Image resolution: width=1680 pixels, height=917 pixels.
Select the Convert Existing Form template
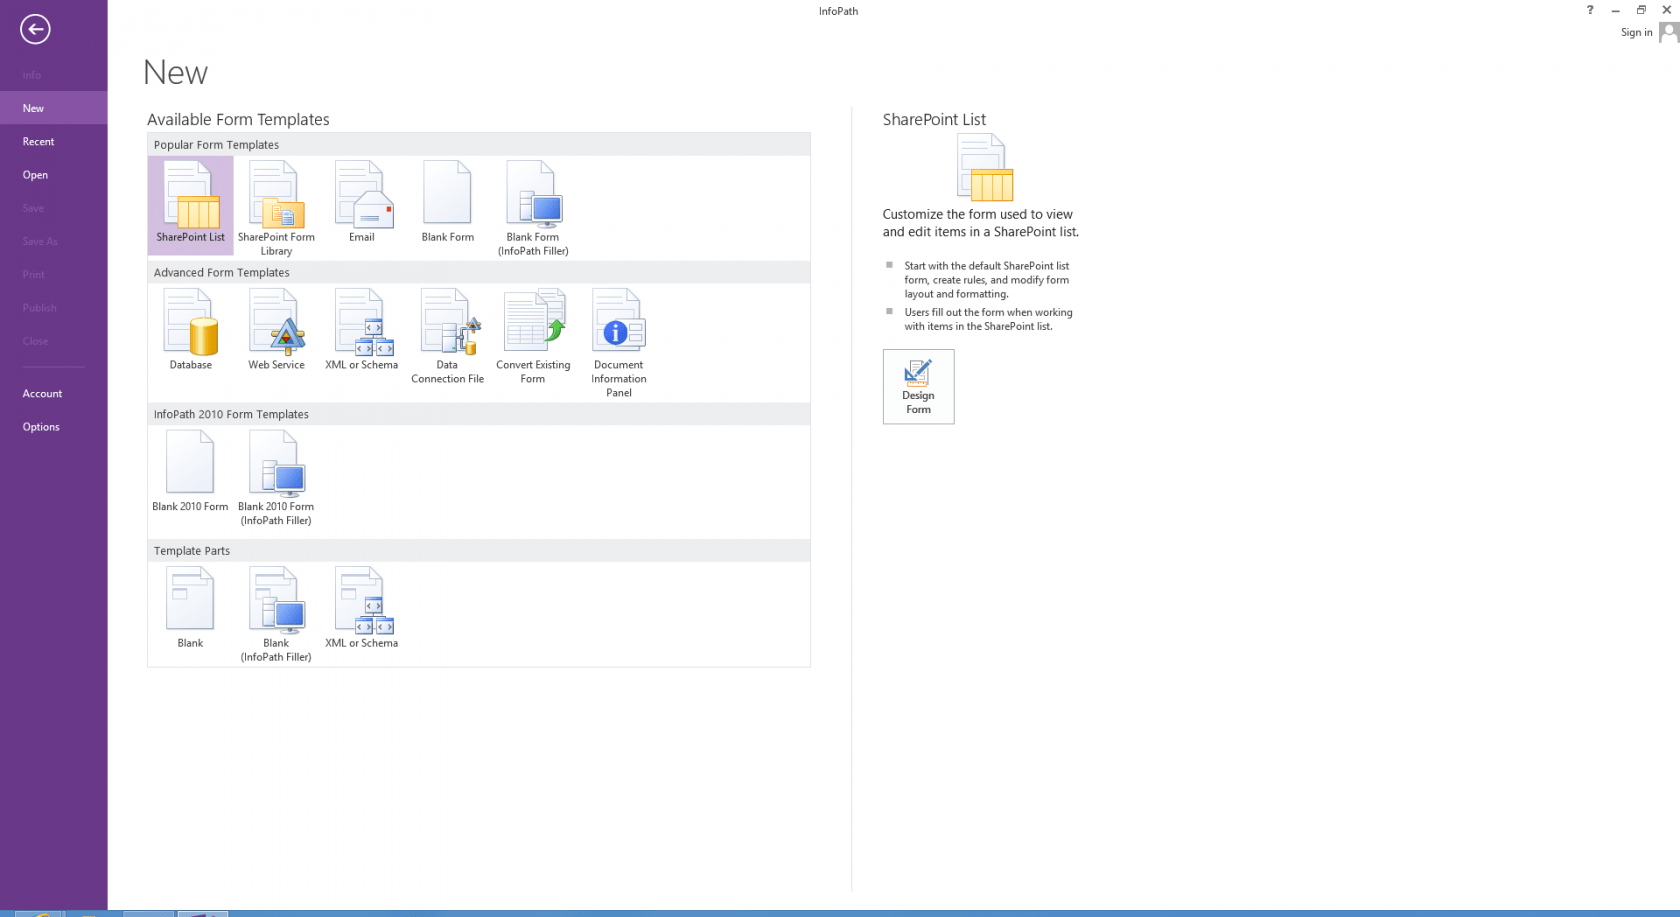click(x=533, y=336)
